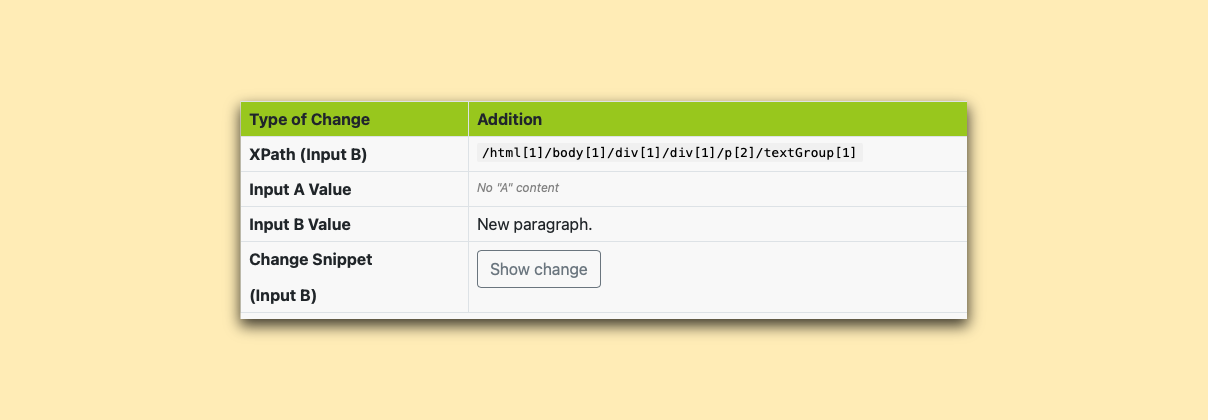The width and height of the screenshot is (1208, 420).
Task: Click the "Change Snippet" row label
Action: tap(310, 259)
